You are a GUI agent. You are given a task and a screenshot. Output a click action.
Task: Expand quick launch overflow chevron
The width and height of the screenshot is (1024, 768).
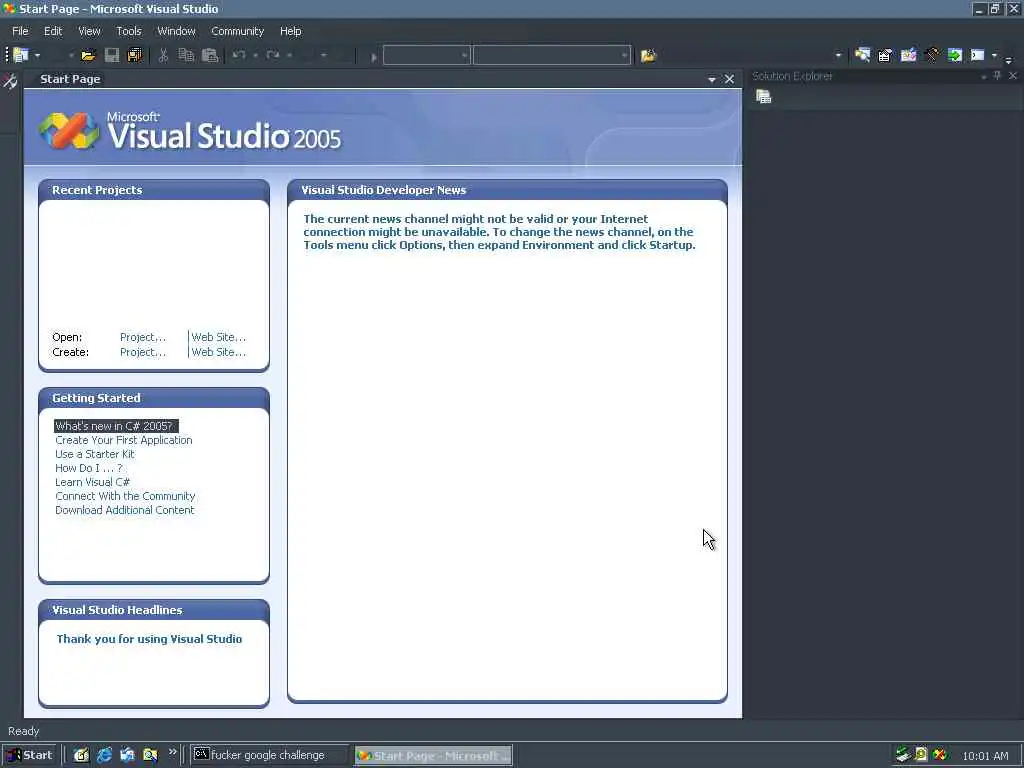tap(172, 752)
